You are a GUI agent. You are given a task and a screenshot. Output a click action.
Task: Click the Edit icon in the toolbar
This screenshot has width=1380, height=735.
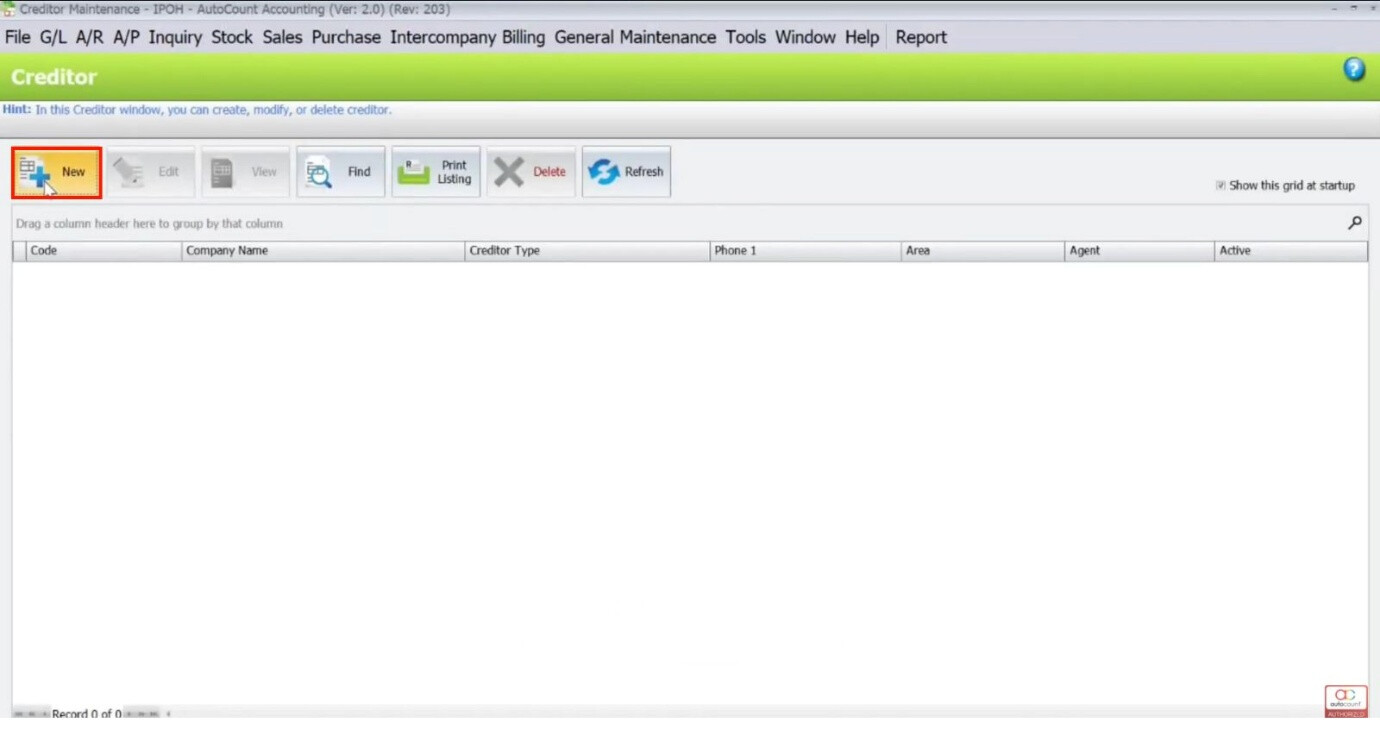coord(150,171)
